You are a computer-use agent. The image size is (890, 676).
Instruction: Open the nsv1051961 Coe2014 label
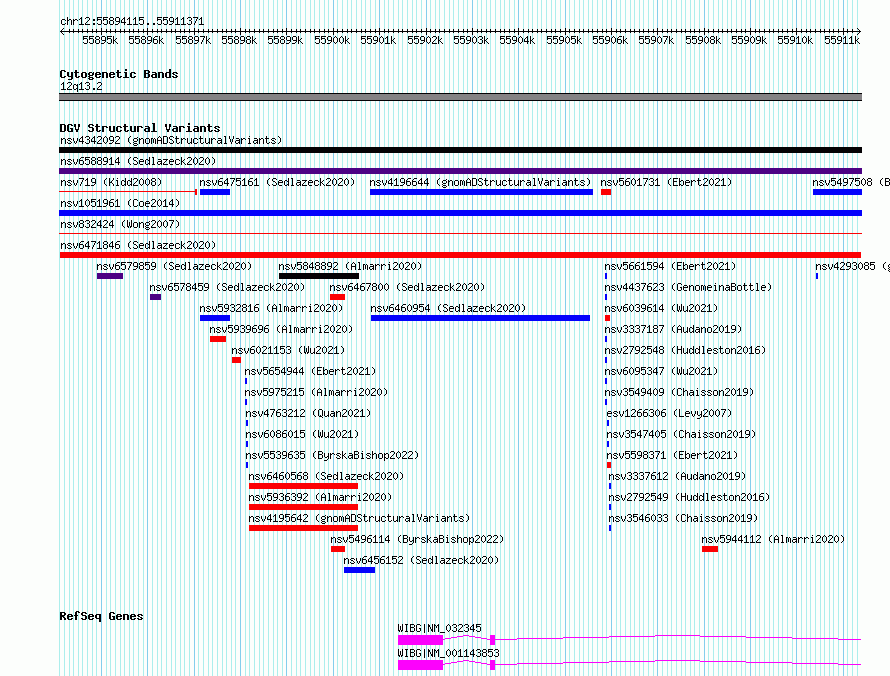pyautogui.click(x=120, y=203)
